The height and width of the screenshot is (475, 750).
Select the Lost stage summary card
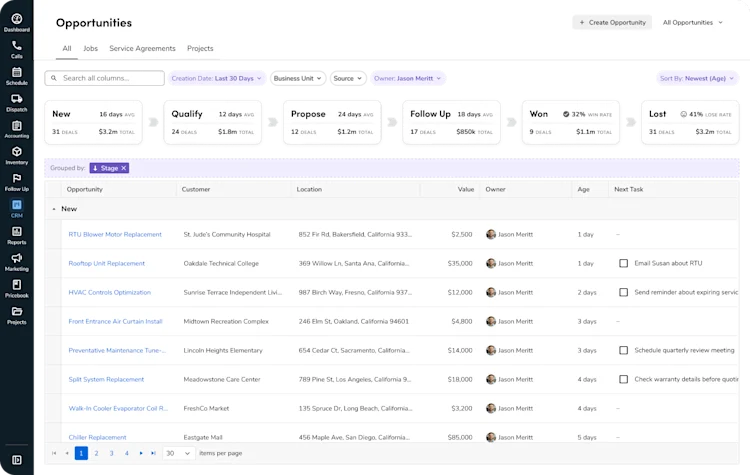pyautogui.click(x=690, y=122)
